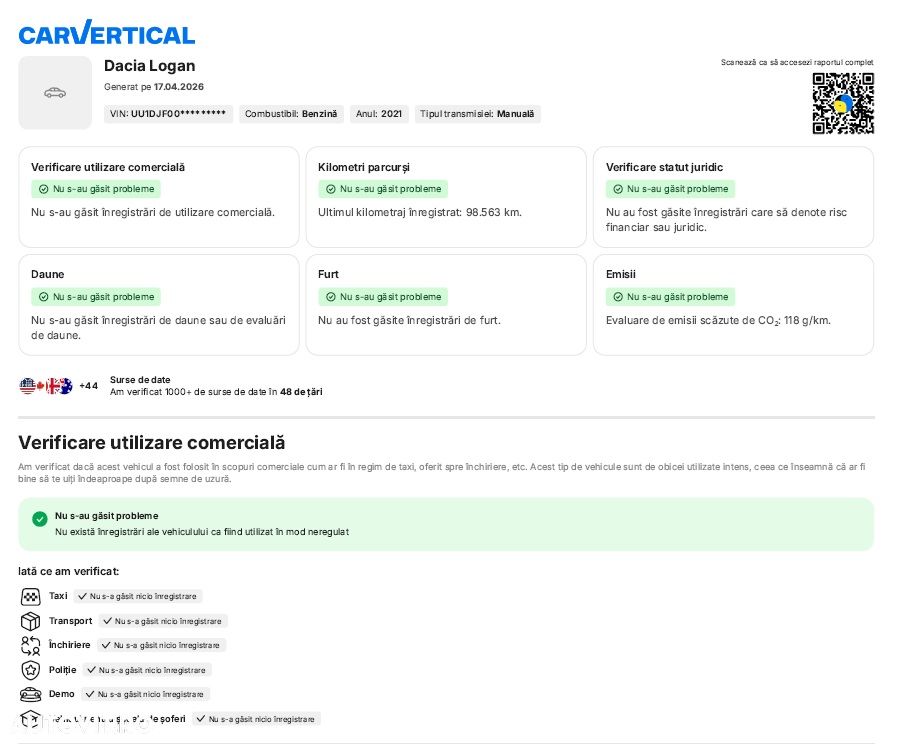Click the generated date 17.04.2026

(179, 87)
